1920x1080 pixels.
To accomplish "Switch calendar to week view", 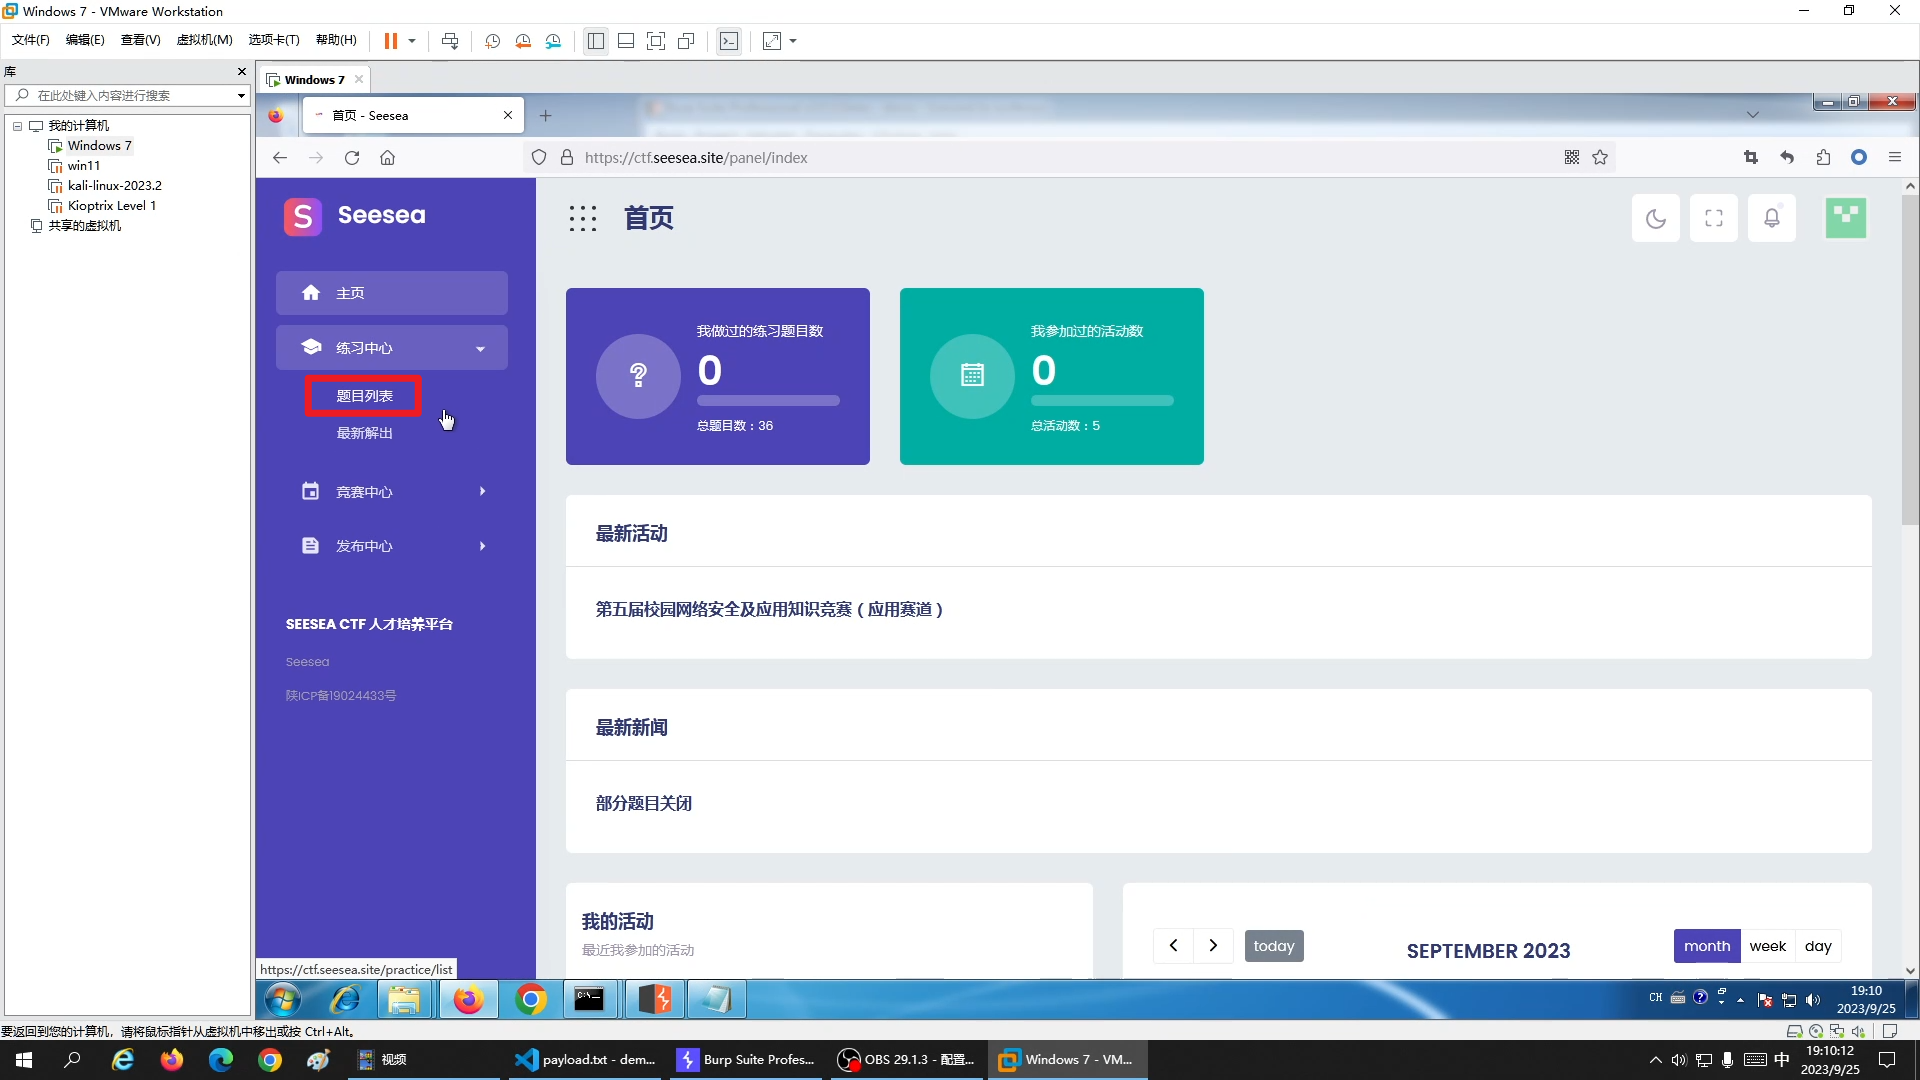I will coord(1767,945).
